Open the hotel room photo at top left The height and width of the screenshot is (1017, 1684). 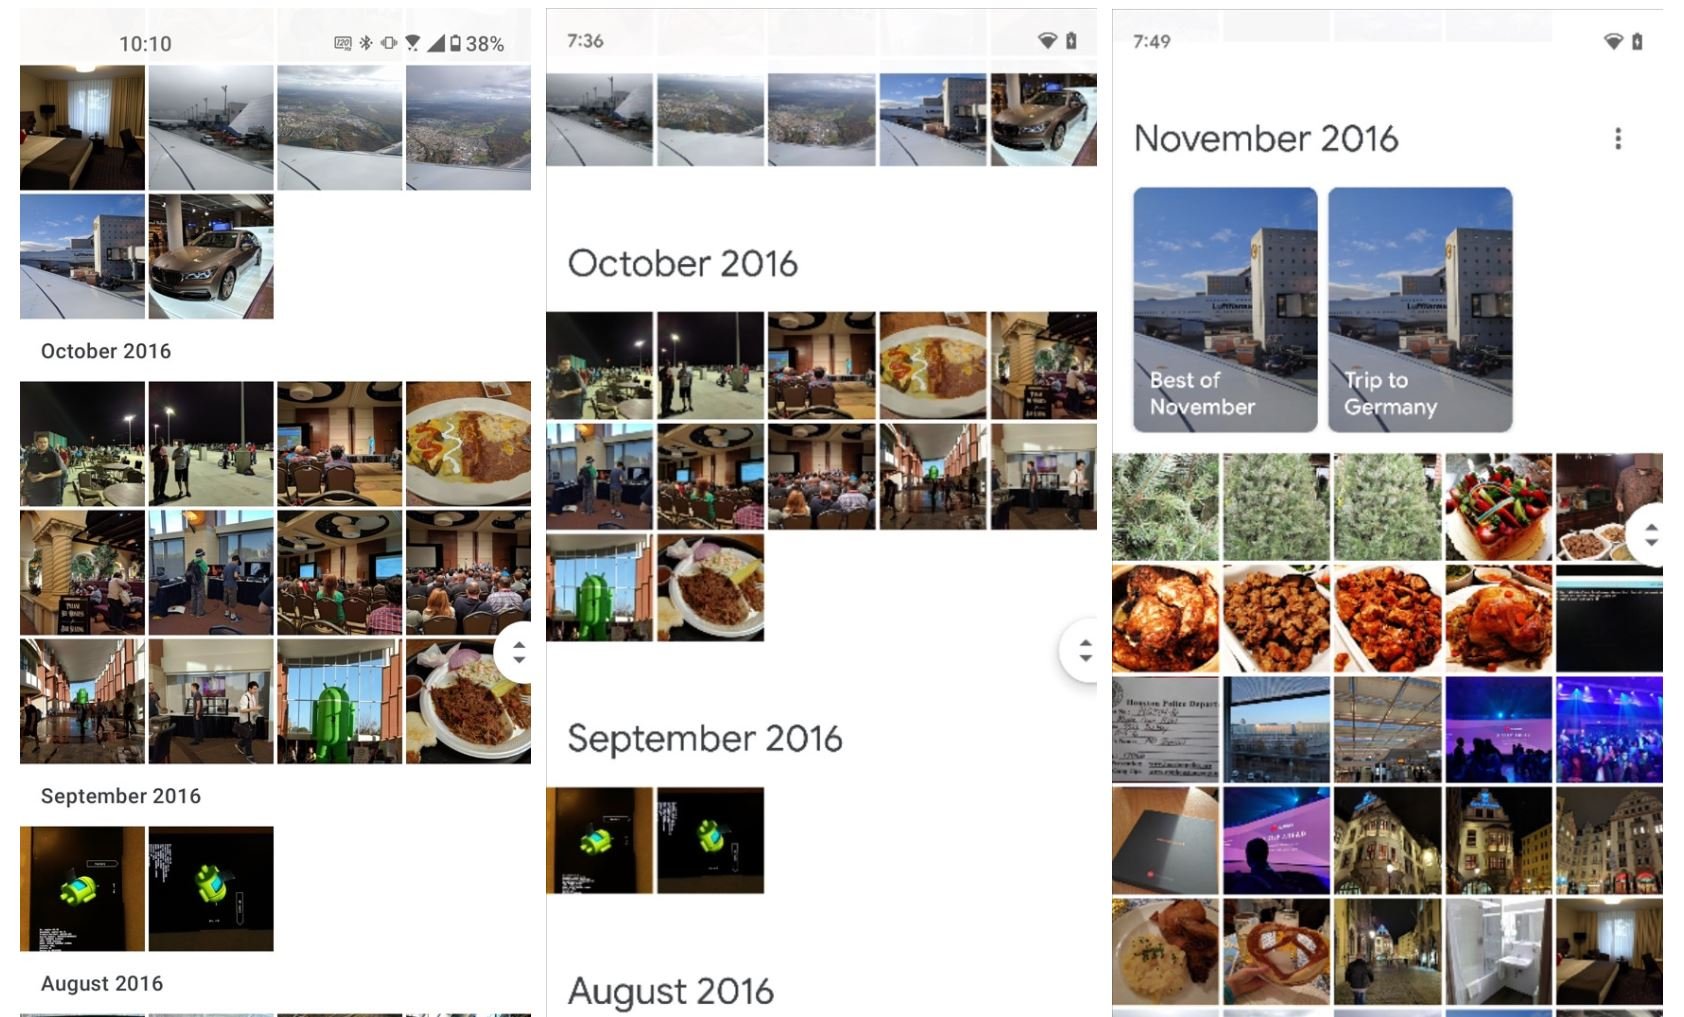[x=82, y=128]
